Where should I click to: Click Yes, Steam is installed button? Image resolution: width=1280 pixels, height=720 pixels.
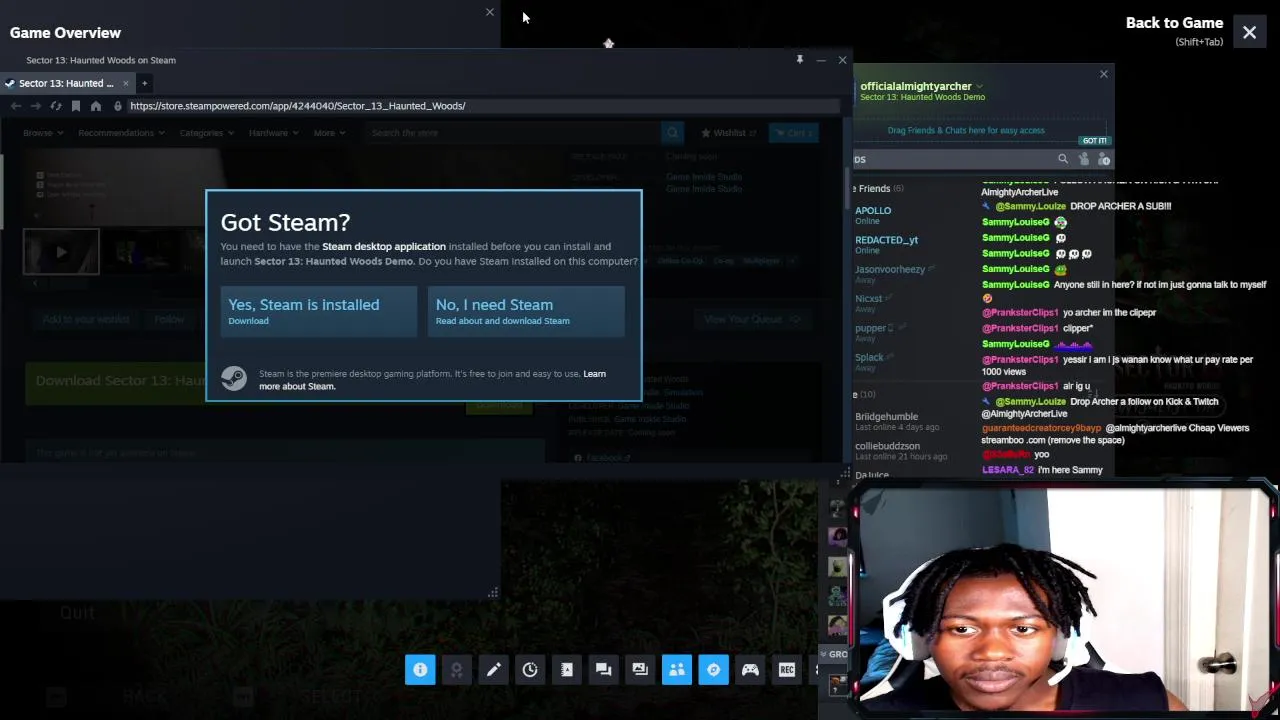pyautogui.click(x=318, y=312)
